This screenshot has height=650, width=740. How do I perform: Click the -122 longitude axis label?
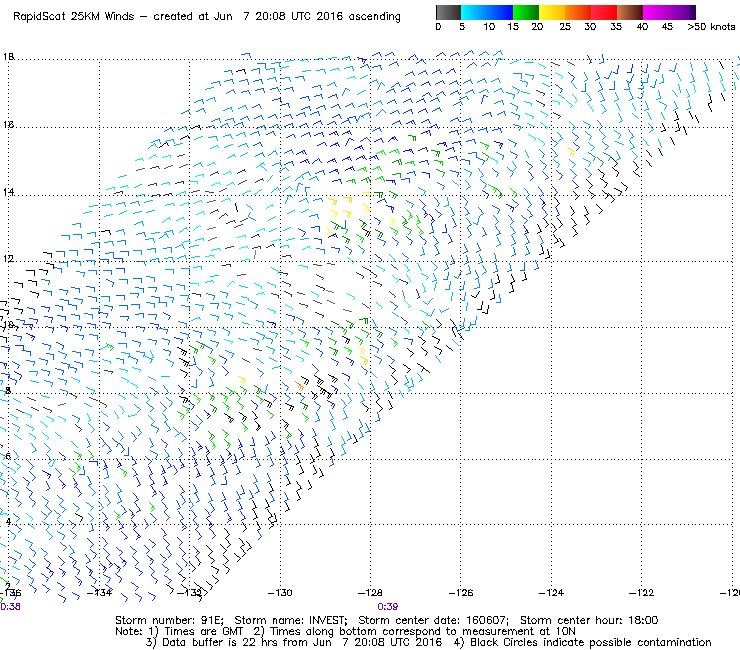[x=641, y=592]
